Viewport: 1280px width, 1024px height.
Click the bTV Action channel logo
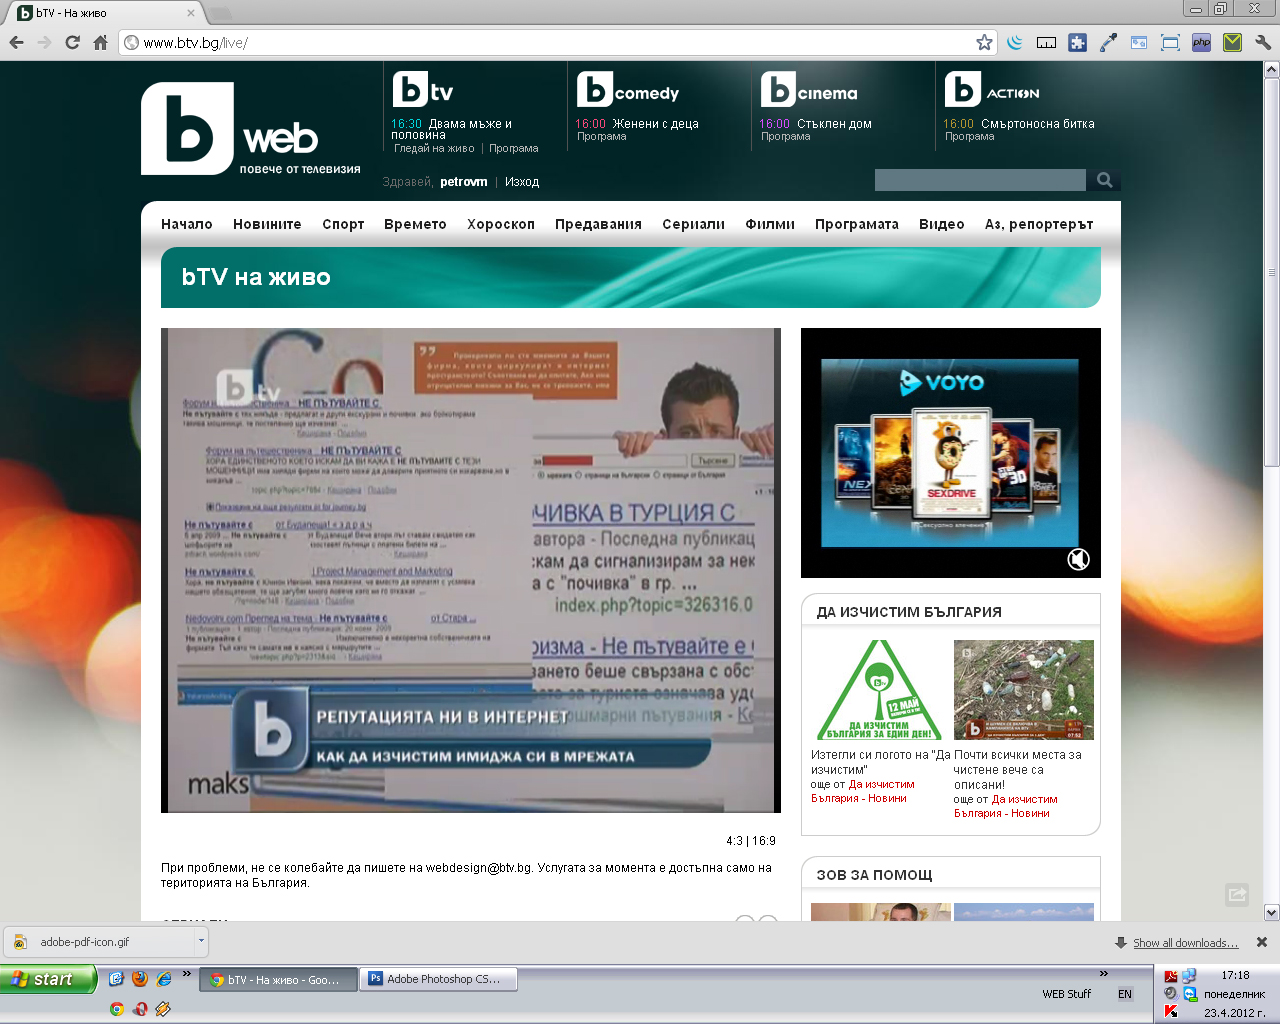pos(992,90)
